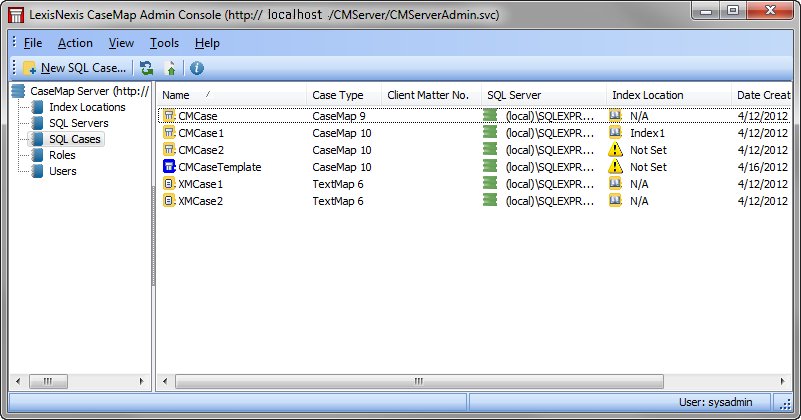Click the warning icon in CMCase2 row

click(x=616, y=149)
